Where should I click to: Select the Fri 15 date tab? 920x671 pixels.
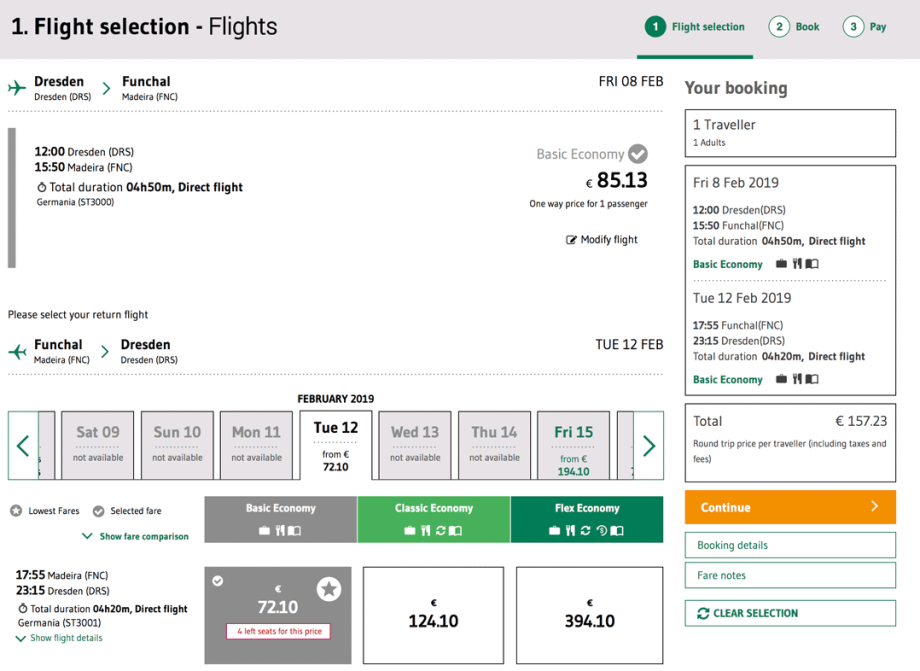573,445
